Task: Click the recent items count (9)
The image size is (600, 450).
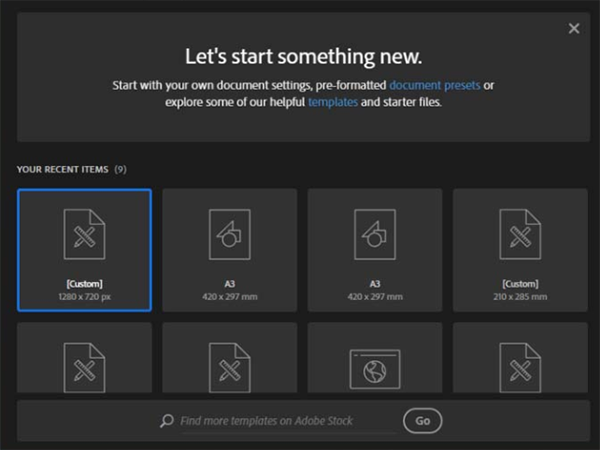Action: point(121,169)
